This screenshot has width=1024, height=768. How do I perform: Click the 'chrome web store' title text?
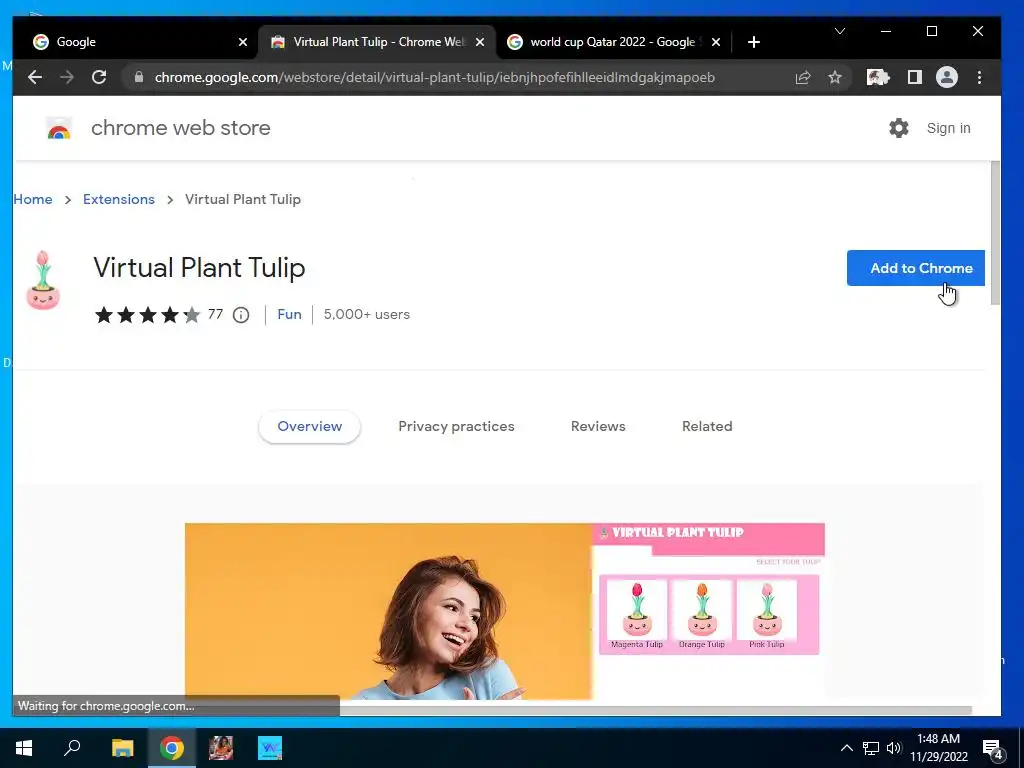pos(180,128)
